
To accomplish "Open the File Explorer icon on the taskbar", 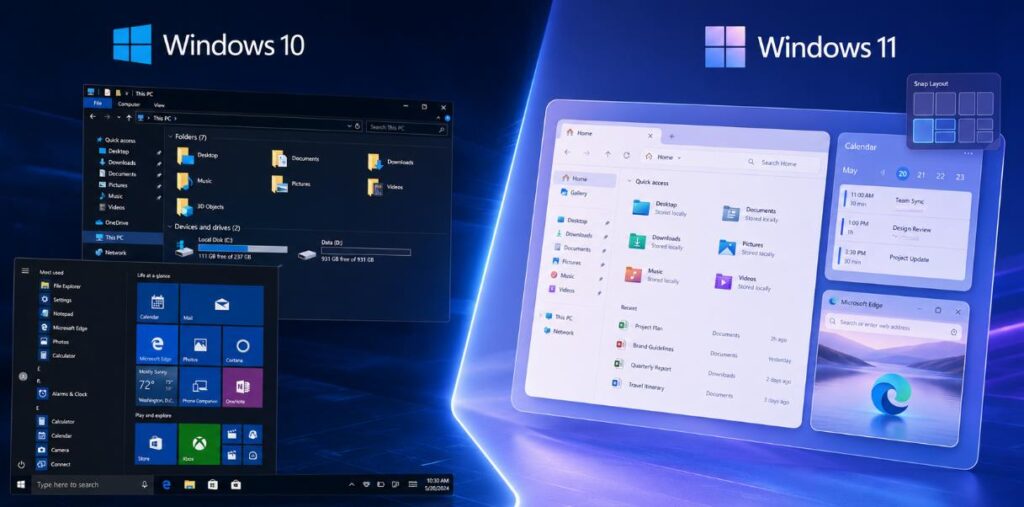I will [x=189, y=484].
